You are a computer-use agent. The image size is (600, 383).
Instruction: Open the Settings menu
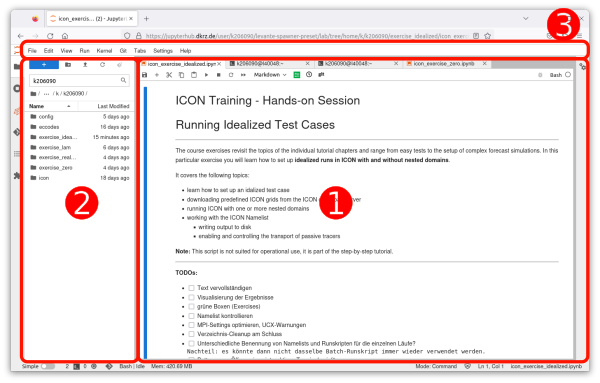[163, 51]
